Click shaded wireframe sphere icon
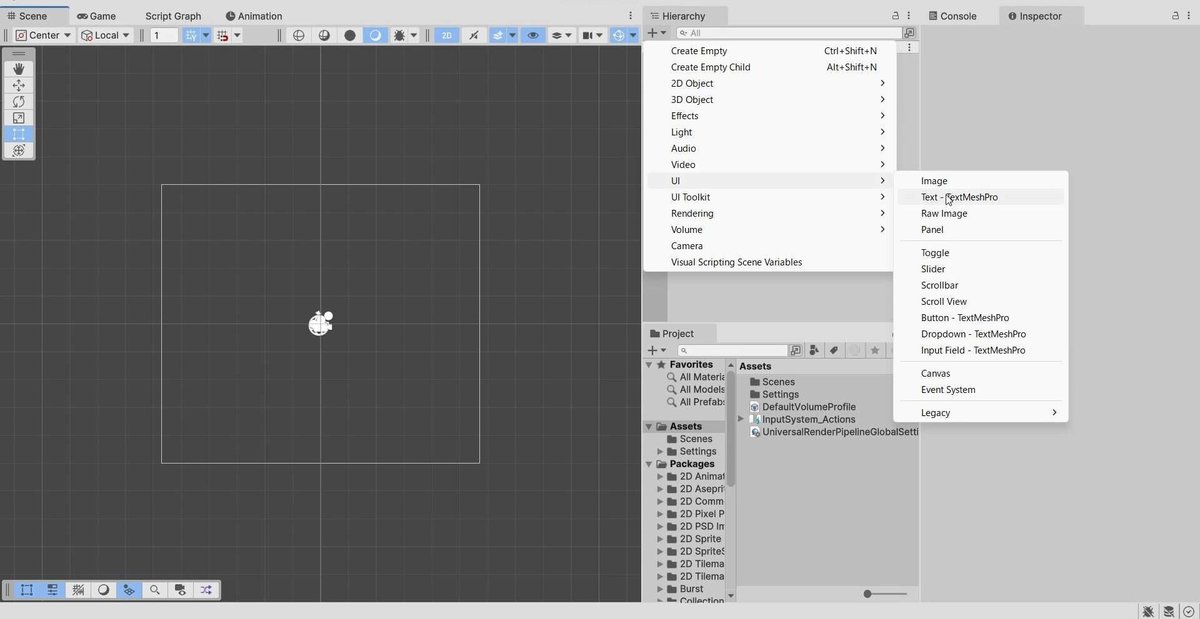The image size is (1200, 619). click(324, 35)
